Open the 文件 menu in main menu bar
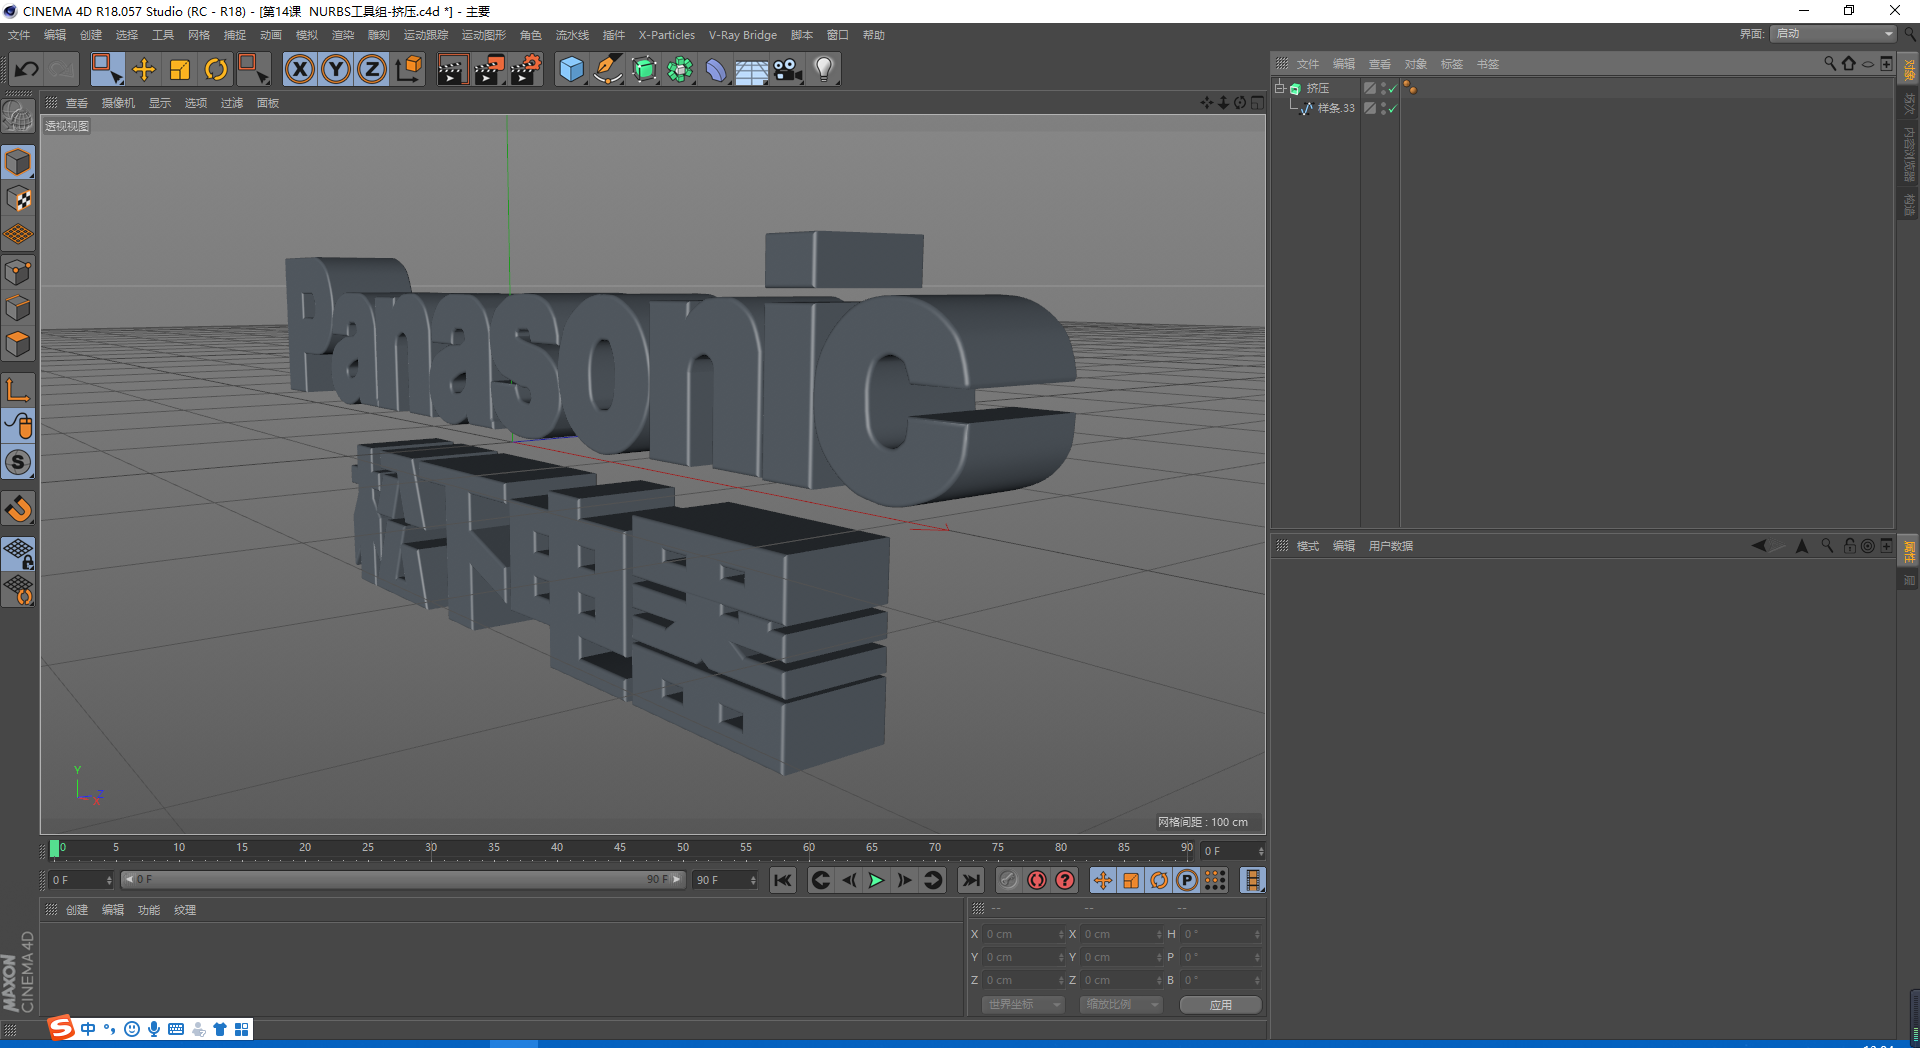1920x1048 pixels. (19, 35)
